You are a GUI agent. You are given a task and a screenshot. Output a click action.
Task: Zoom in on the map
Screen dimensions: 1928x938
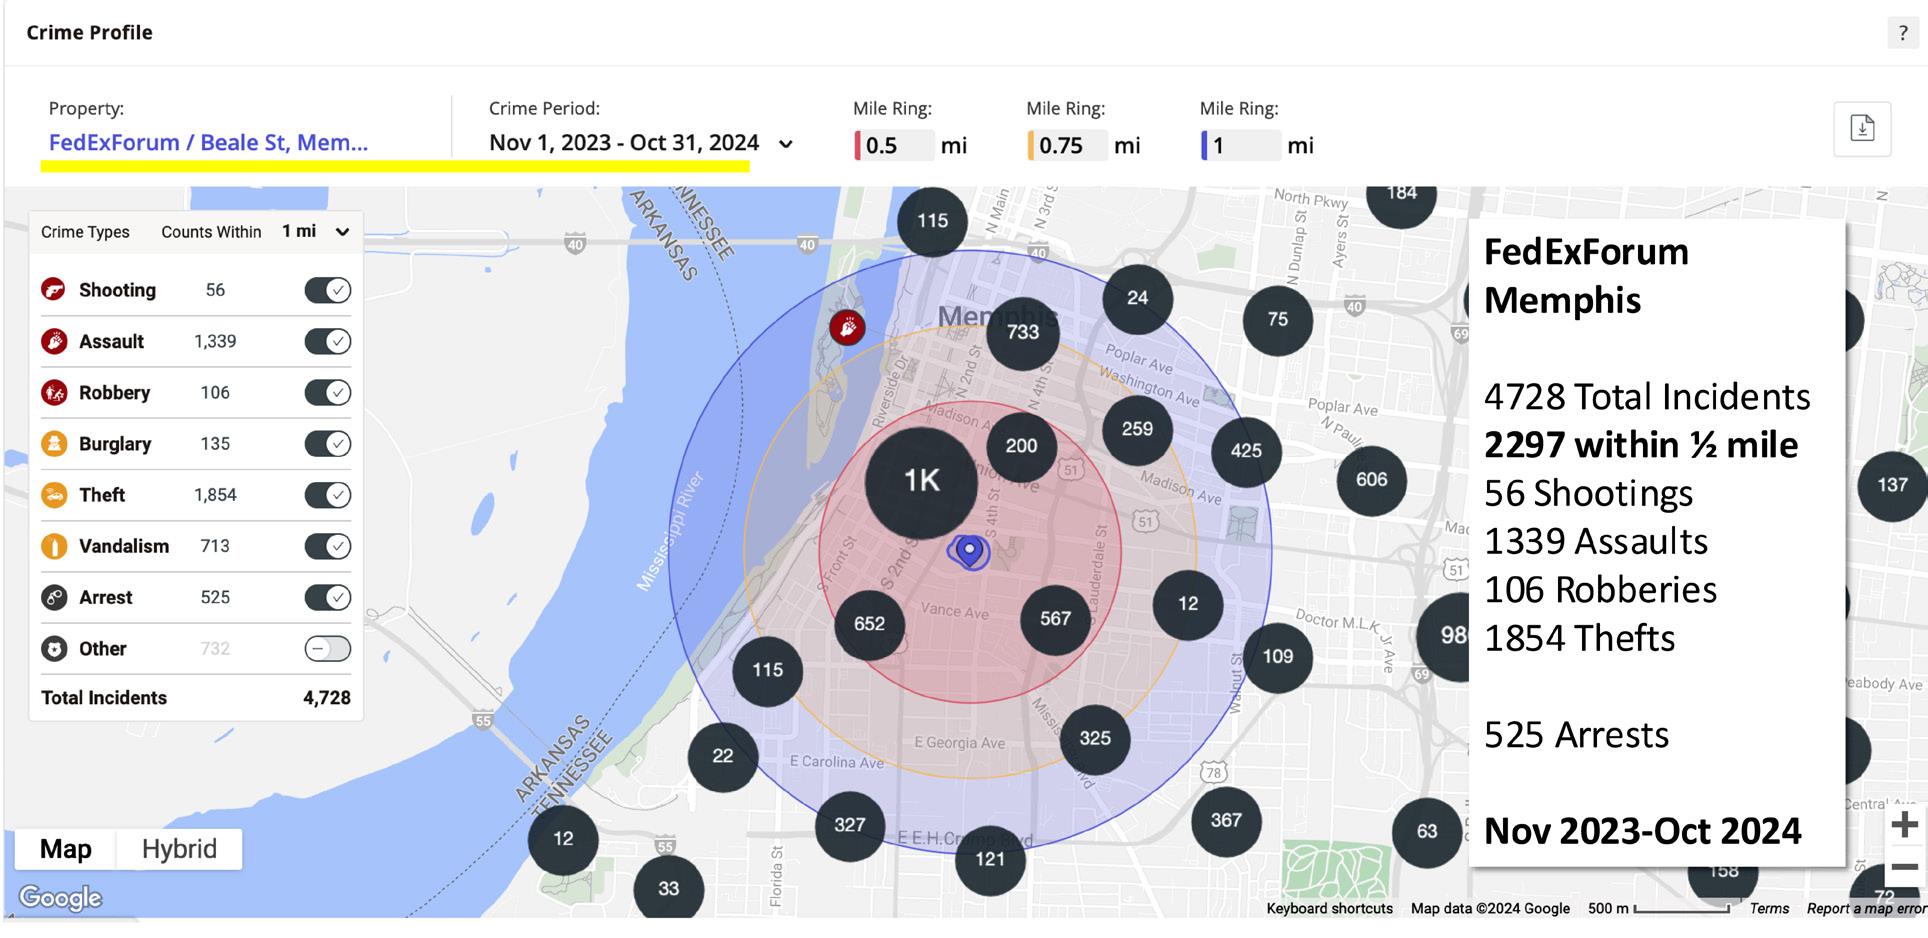1905,825
